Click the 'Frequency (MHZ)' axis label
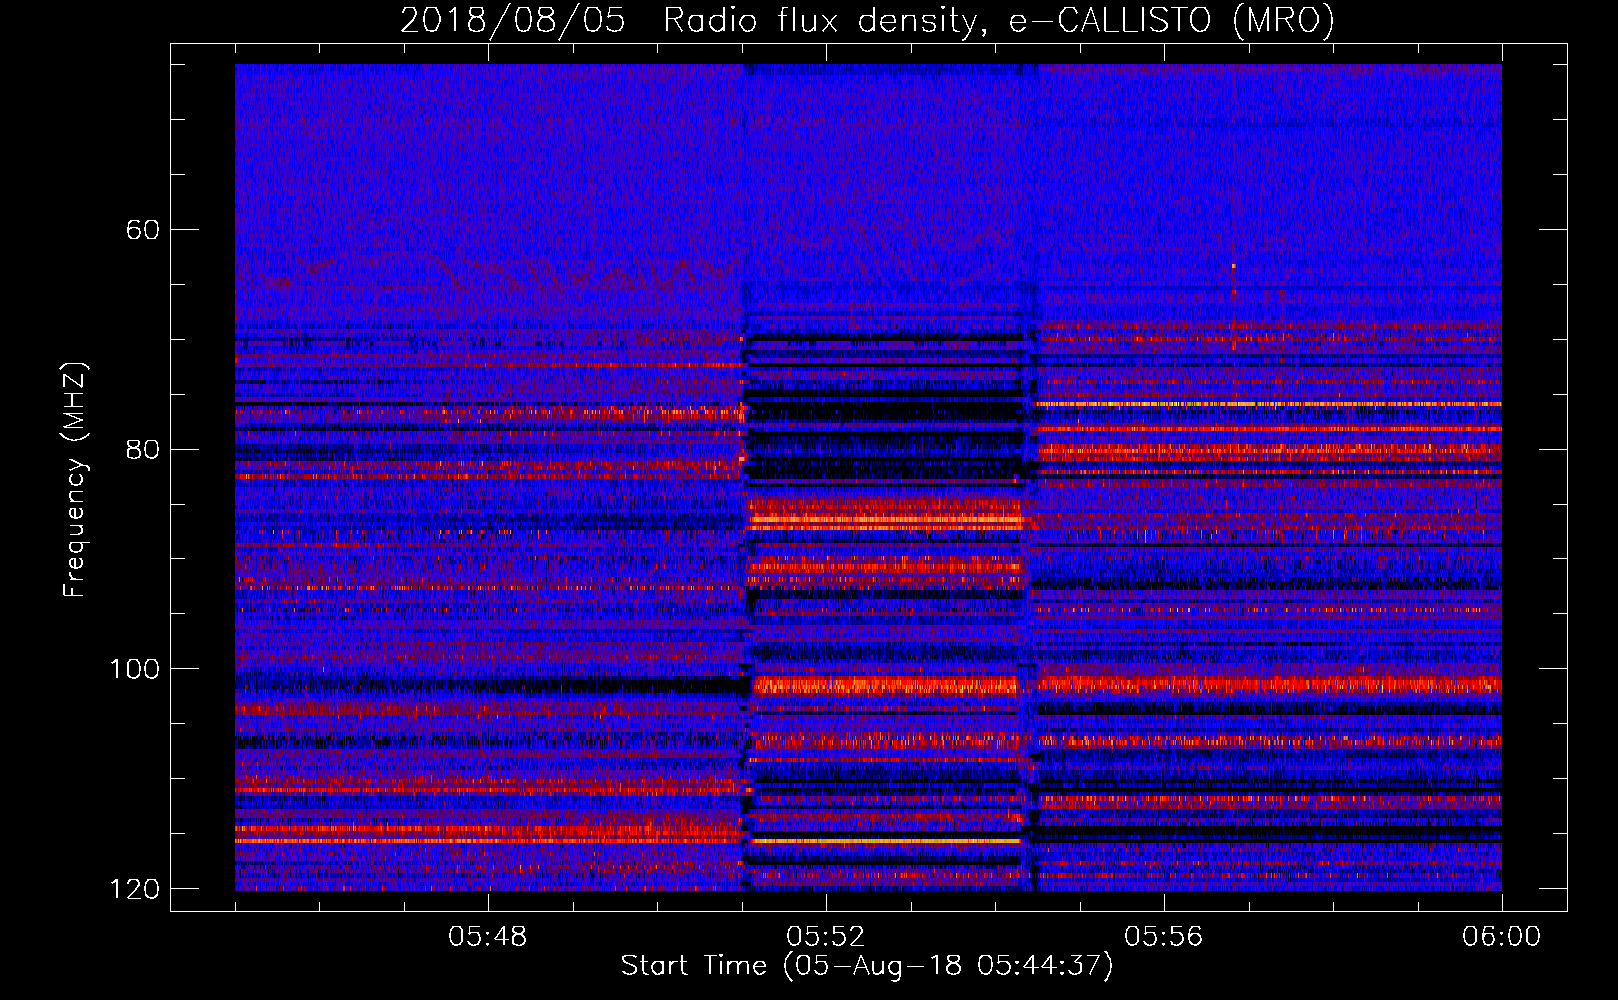1618x1000 pixels. (x=75, y=480)
